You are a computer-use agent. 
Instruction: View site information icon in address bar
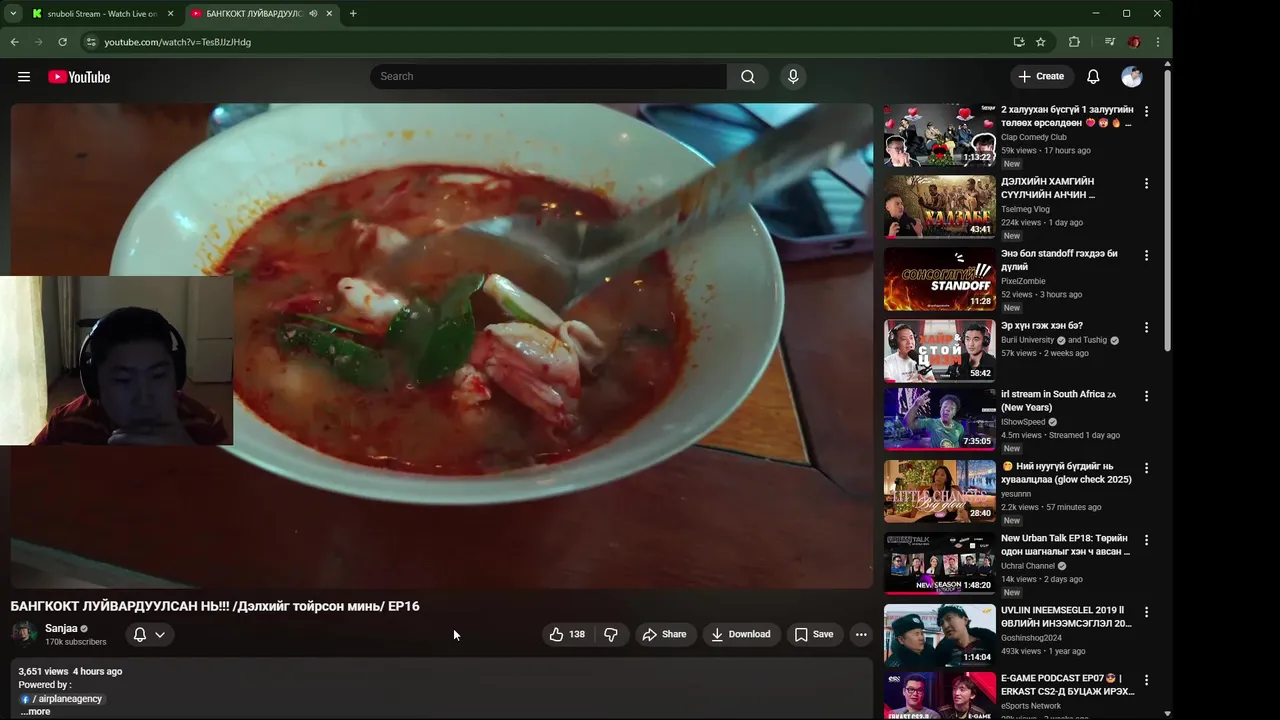tap(91, 42)
